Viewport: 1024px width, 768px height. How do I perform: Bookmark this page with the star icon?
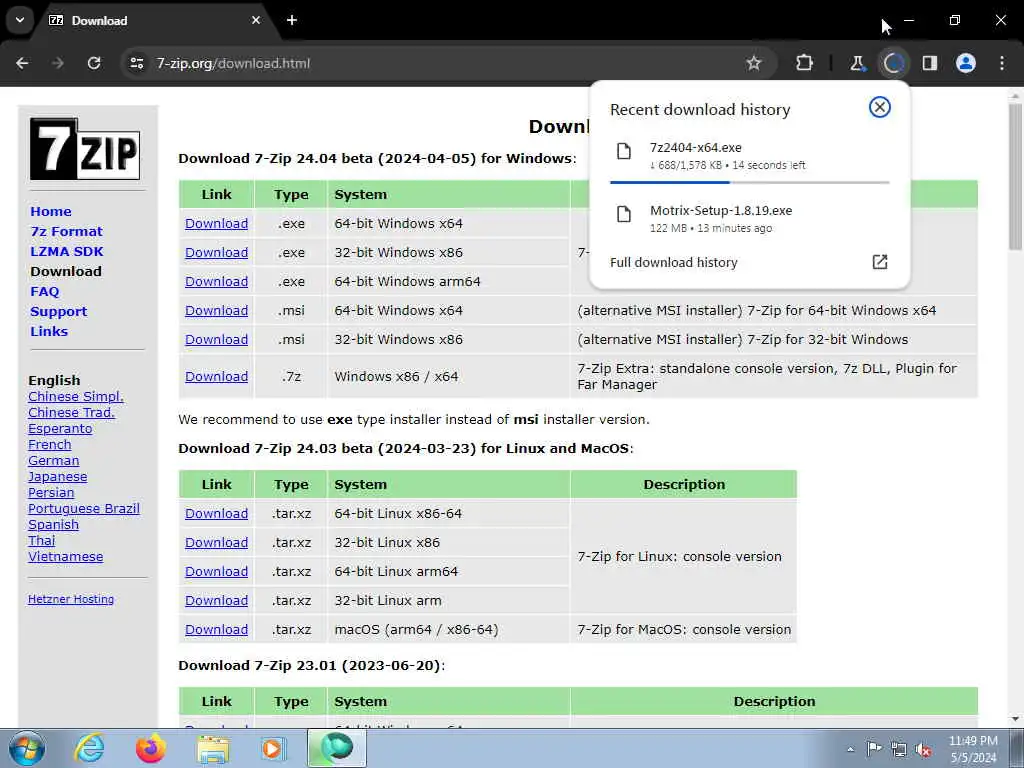pyautogui.click(x=754, y=63)
